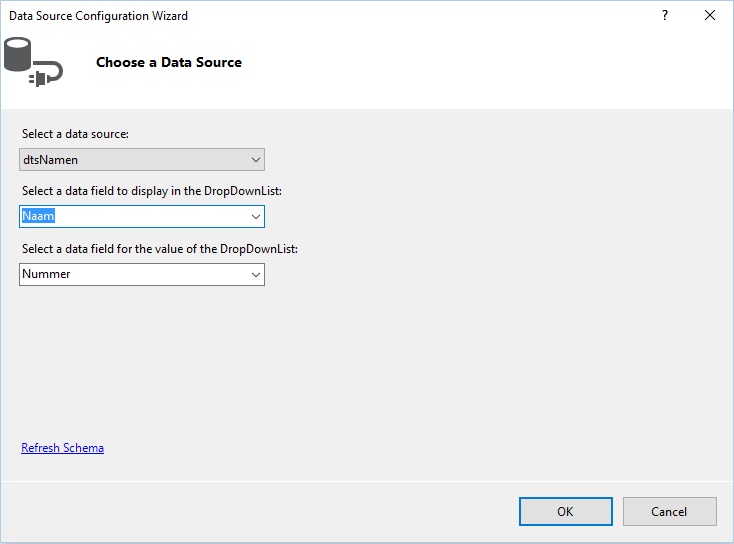Cancel the data source configuration
The image size is (734, 544).
coord(669,511)
